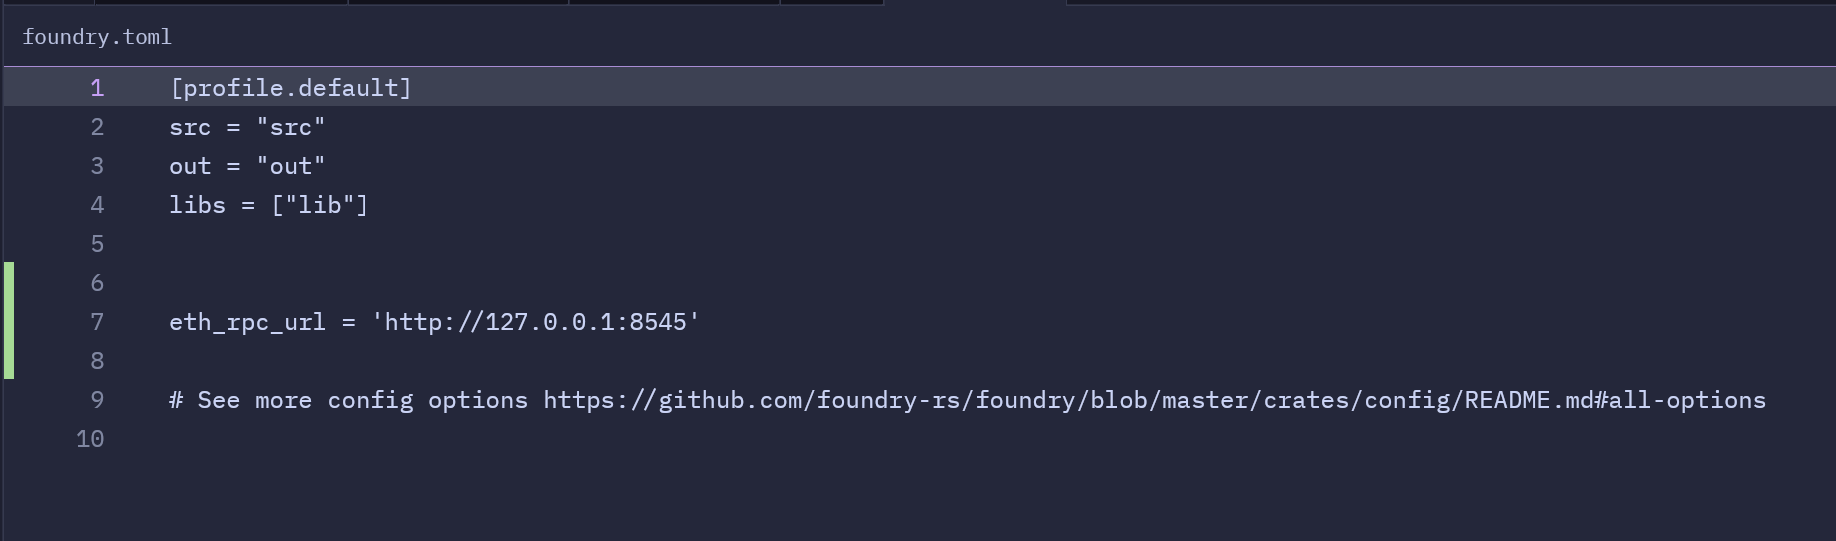Screen dimensions: 1836x541
Task: Click the src key on line 2
Action: [190, 127]
